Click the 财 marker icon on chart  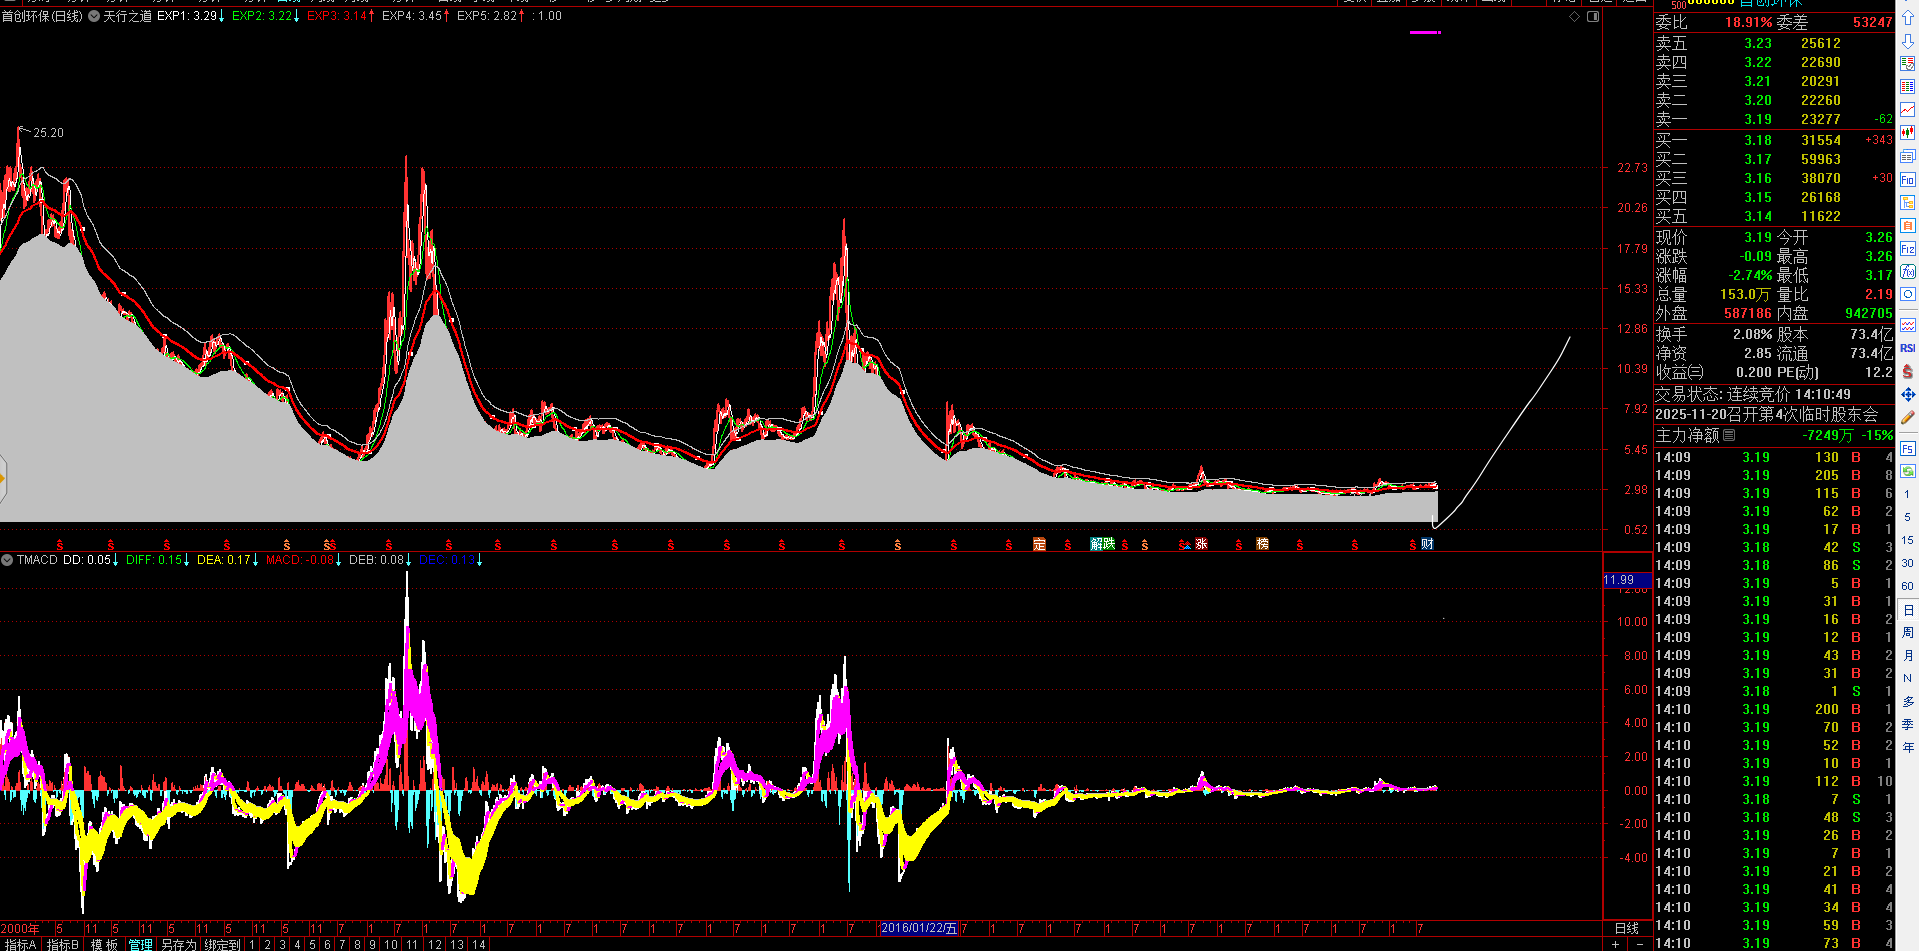(x=1427, y=544)
